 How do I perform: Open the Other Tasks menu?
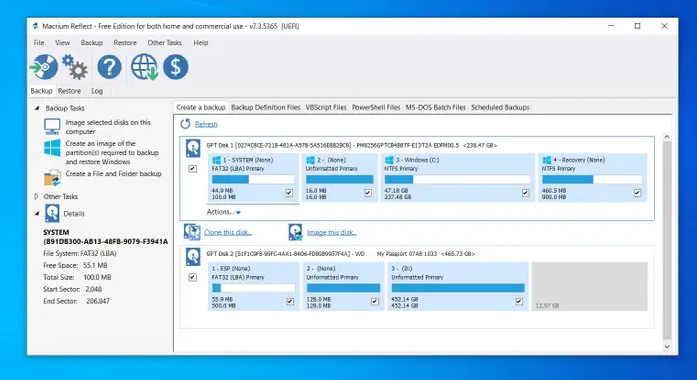pos(164,43)
